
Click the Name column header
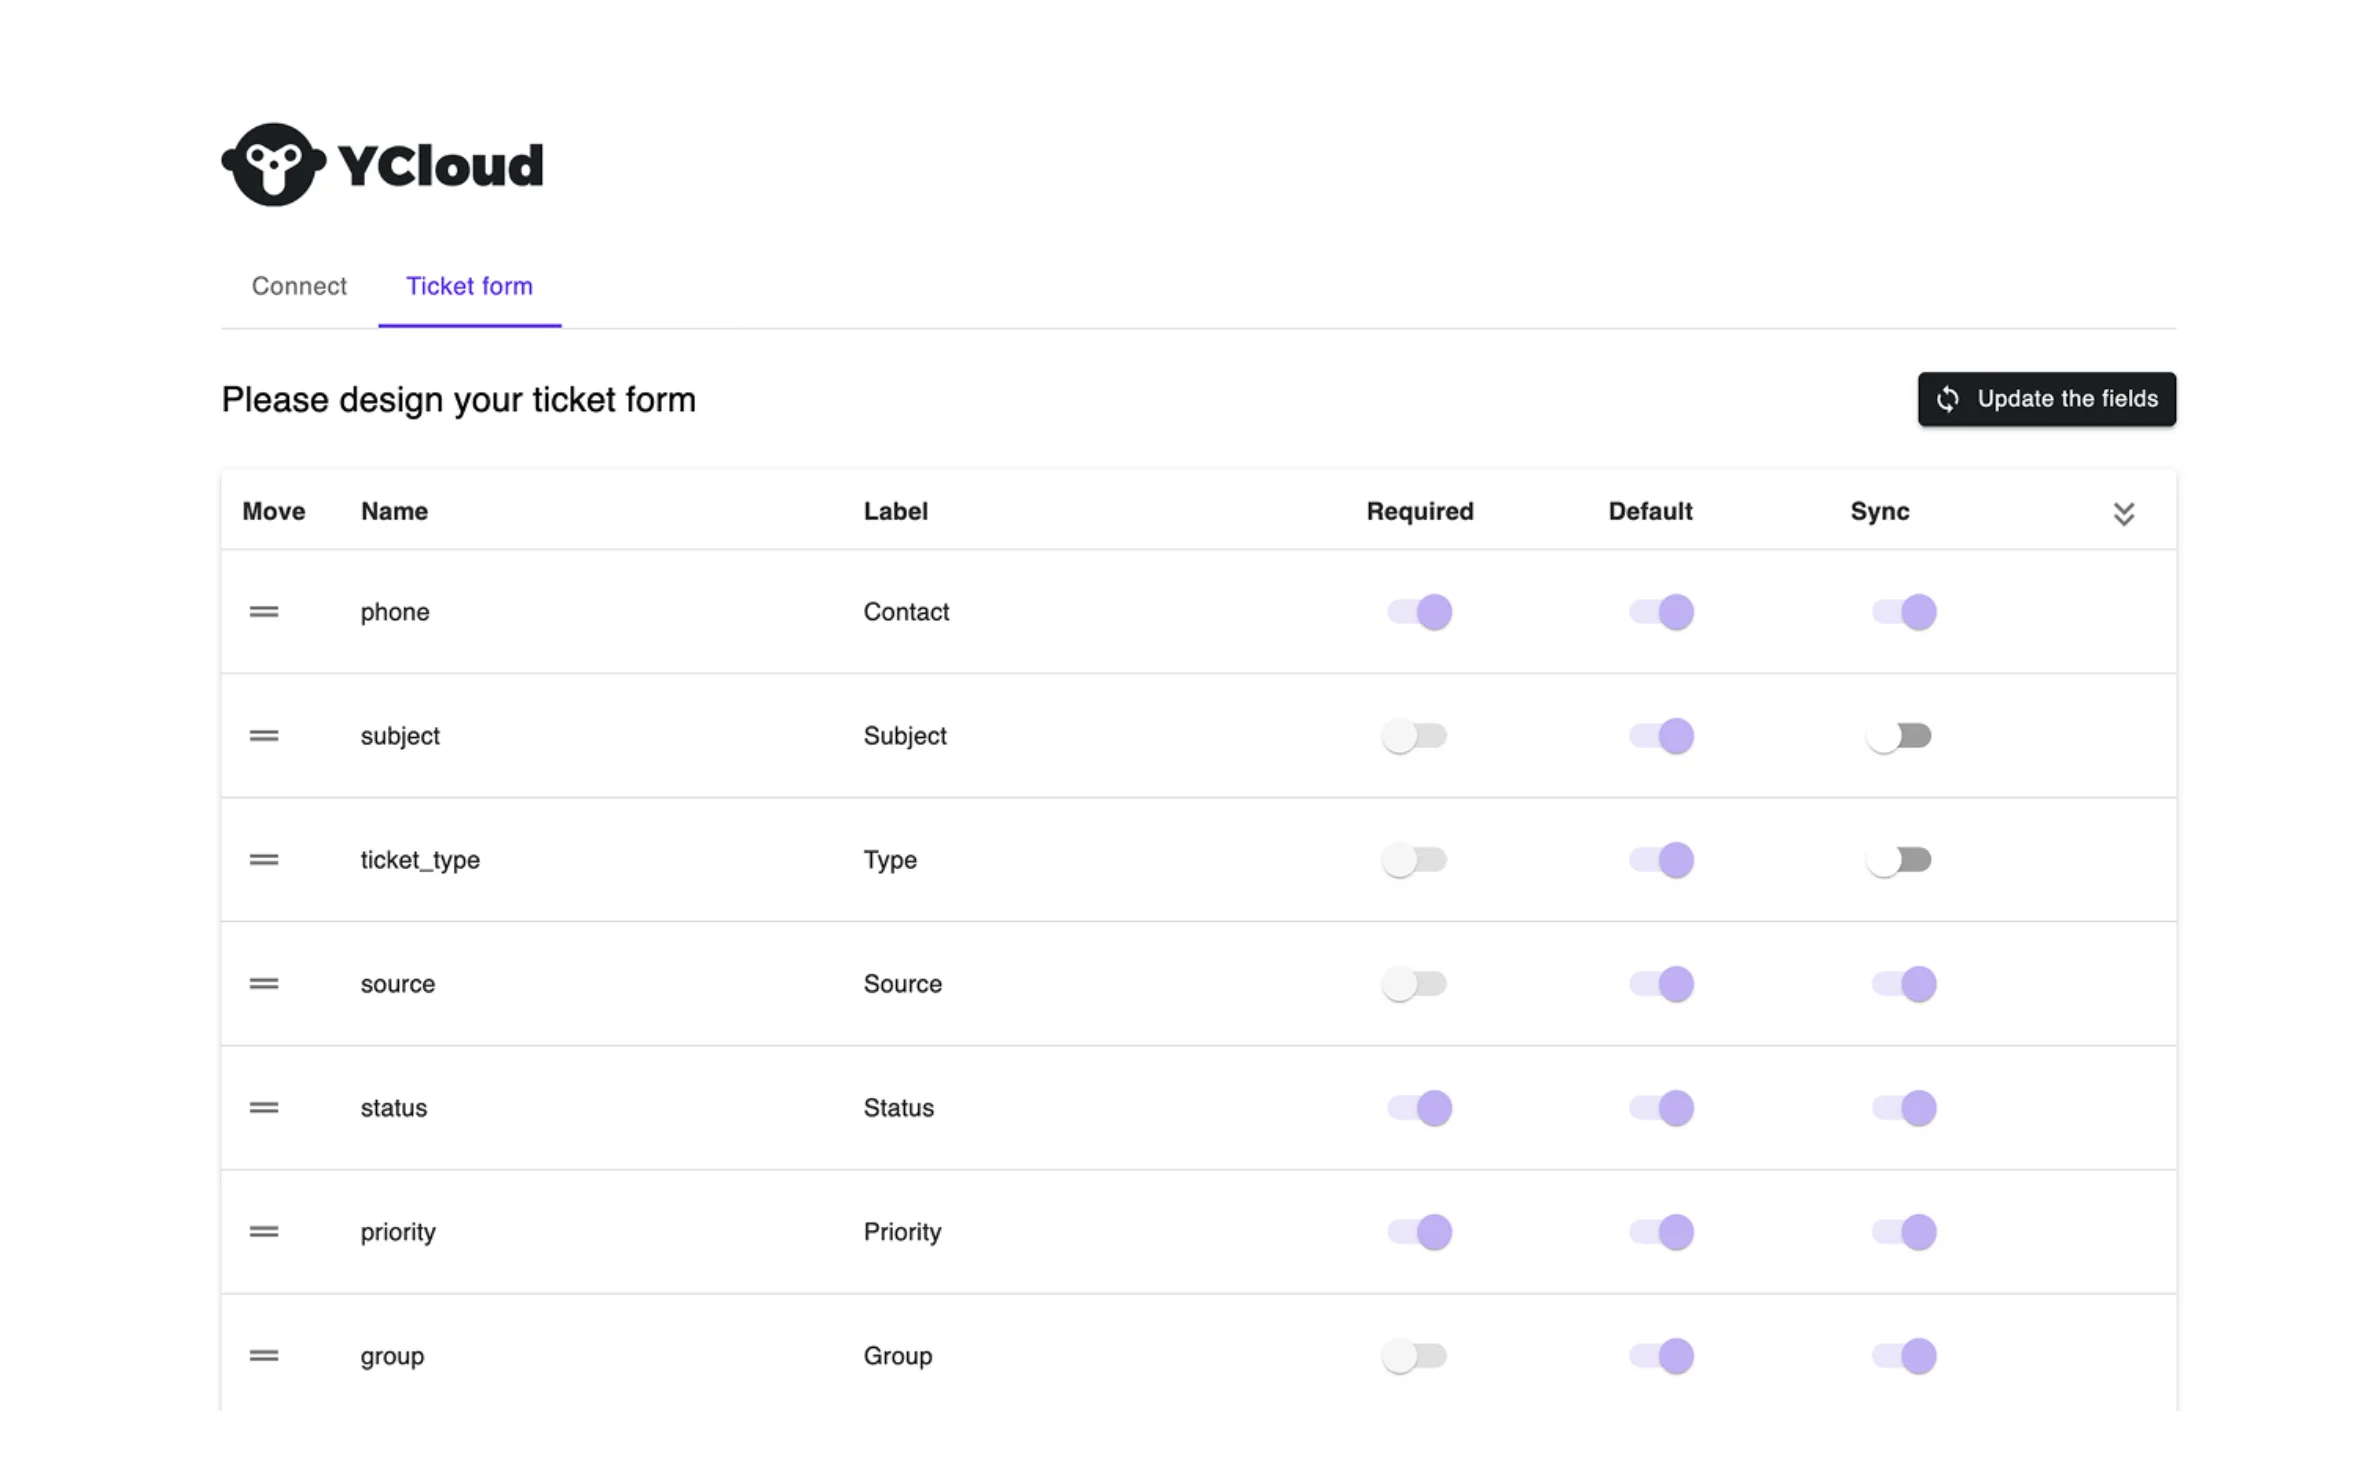coord(394,511)
